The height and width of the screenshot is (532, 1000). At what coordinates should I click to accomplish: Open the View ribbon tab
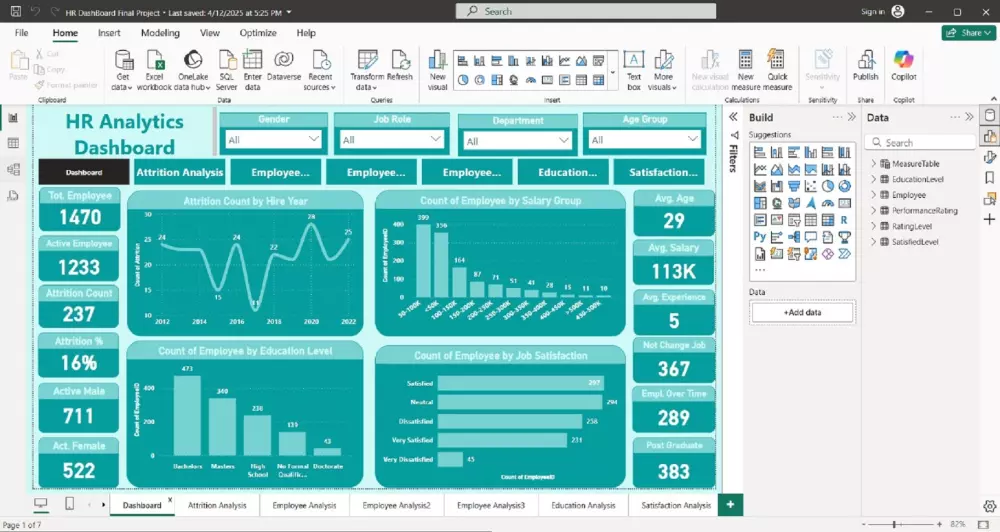click(209, 33)
